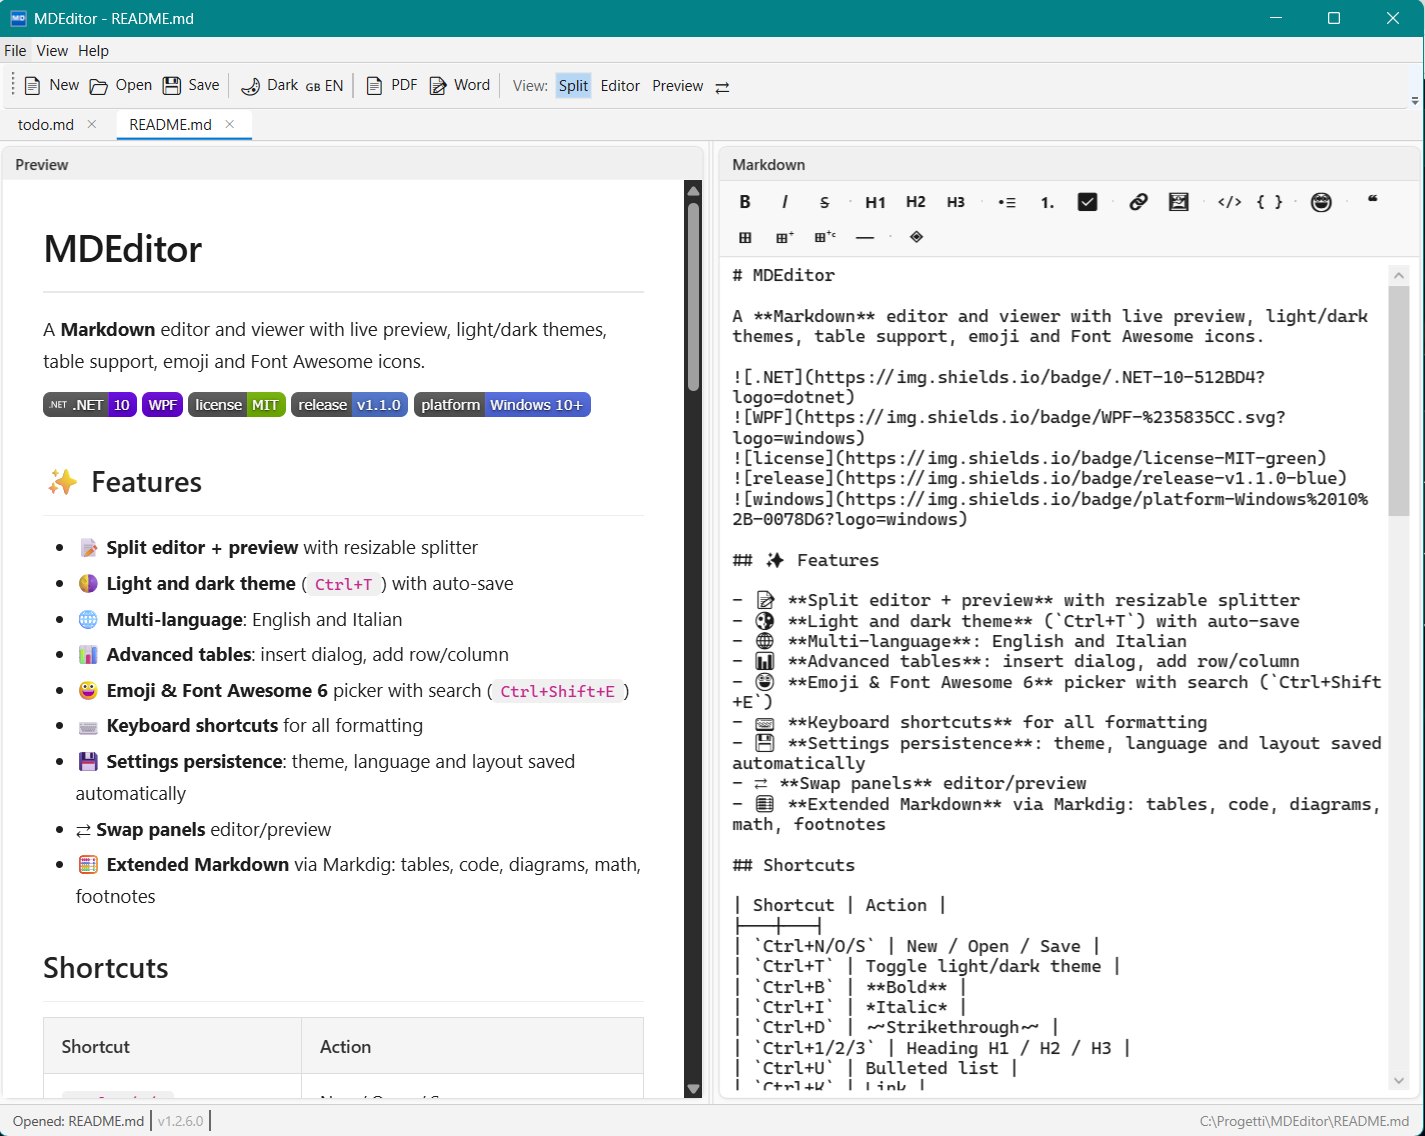Insert a table

[745, 237]
